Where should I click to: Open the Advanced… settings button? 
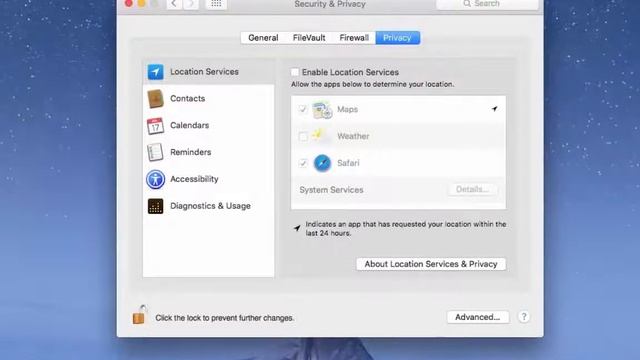click(478, 317)
